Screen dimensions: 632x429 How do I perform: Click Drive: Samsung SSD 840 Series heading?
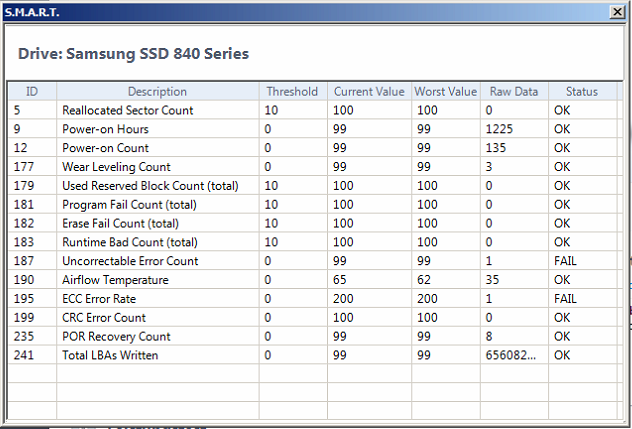[x=133, y=54]
